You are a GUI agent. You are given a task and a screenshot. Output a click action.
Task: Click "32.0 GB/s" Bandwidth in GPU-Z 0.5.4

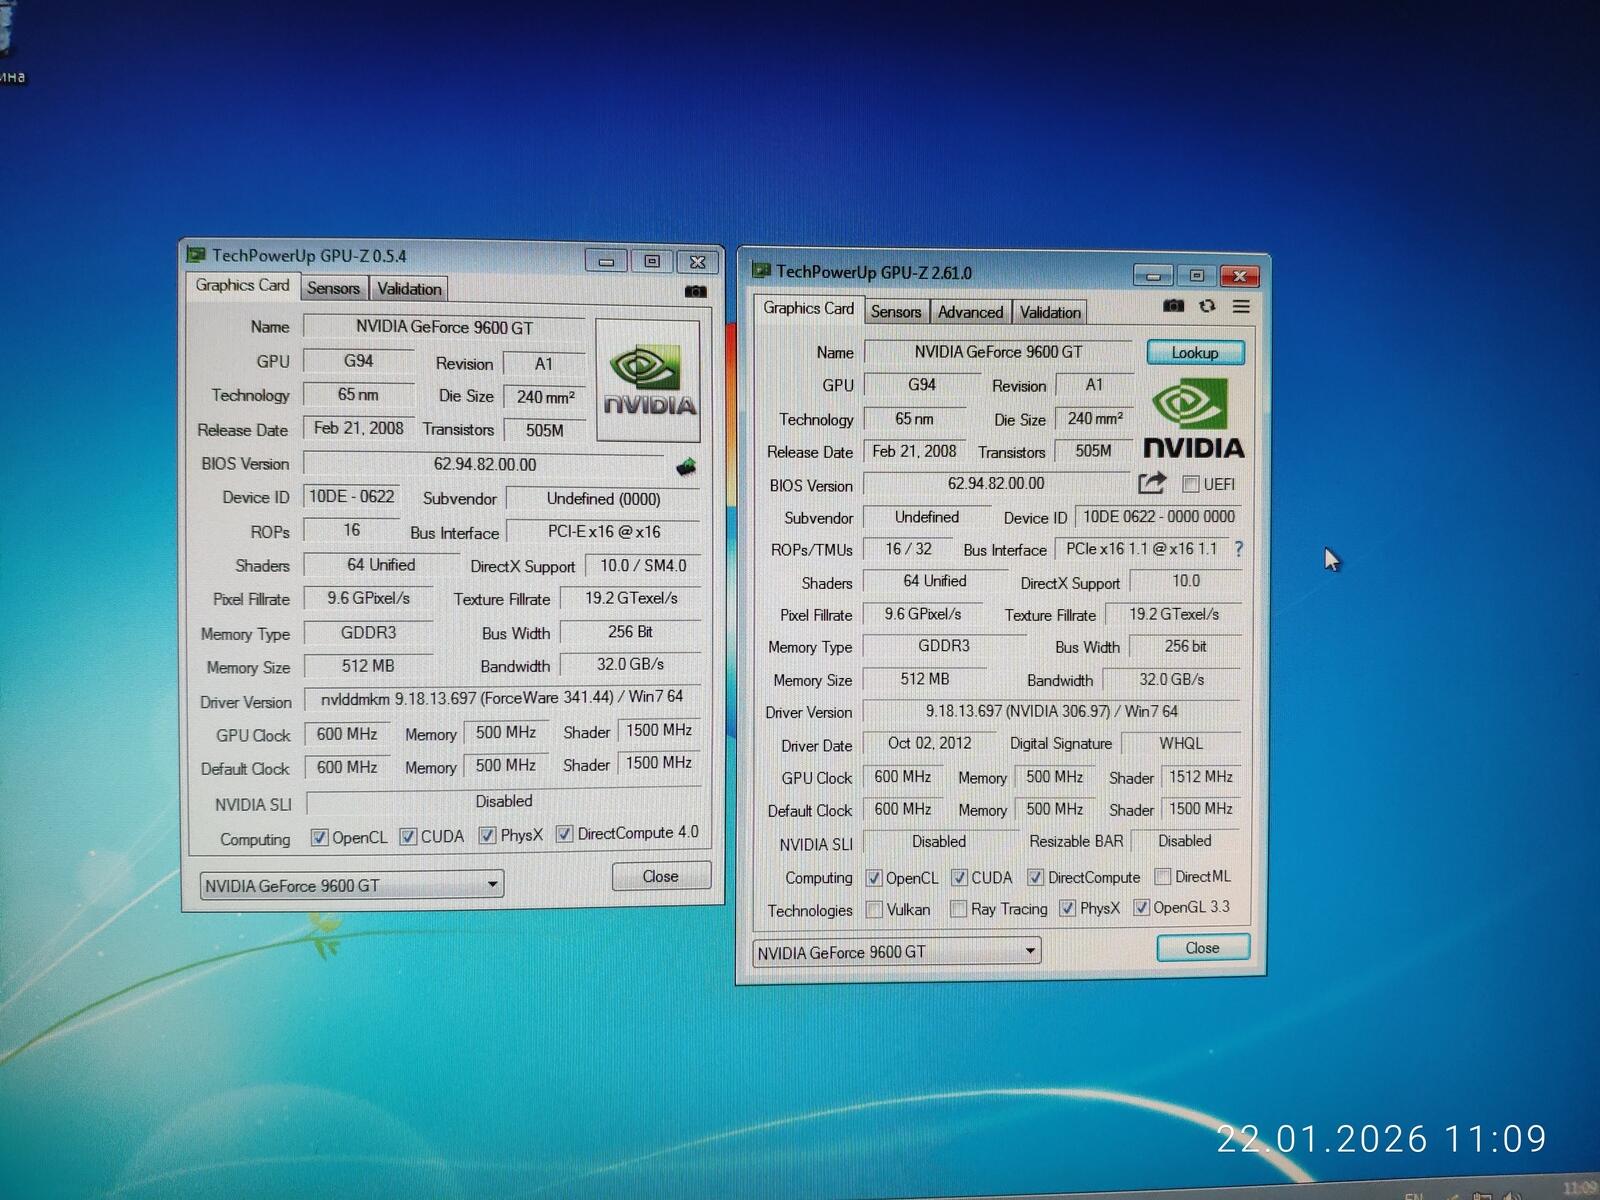pos(630,664)
